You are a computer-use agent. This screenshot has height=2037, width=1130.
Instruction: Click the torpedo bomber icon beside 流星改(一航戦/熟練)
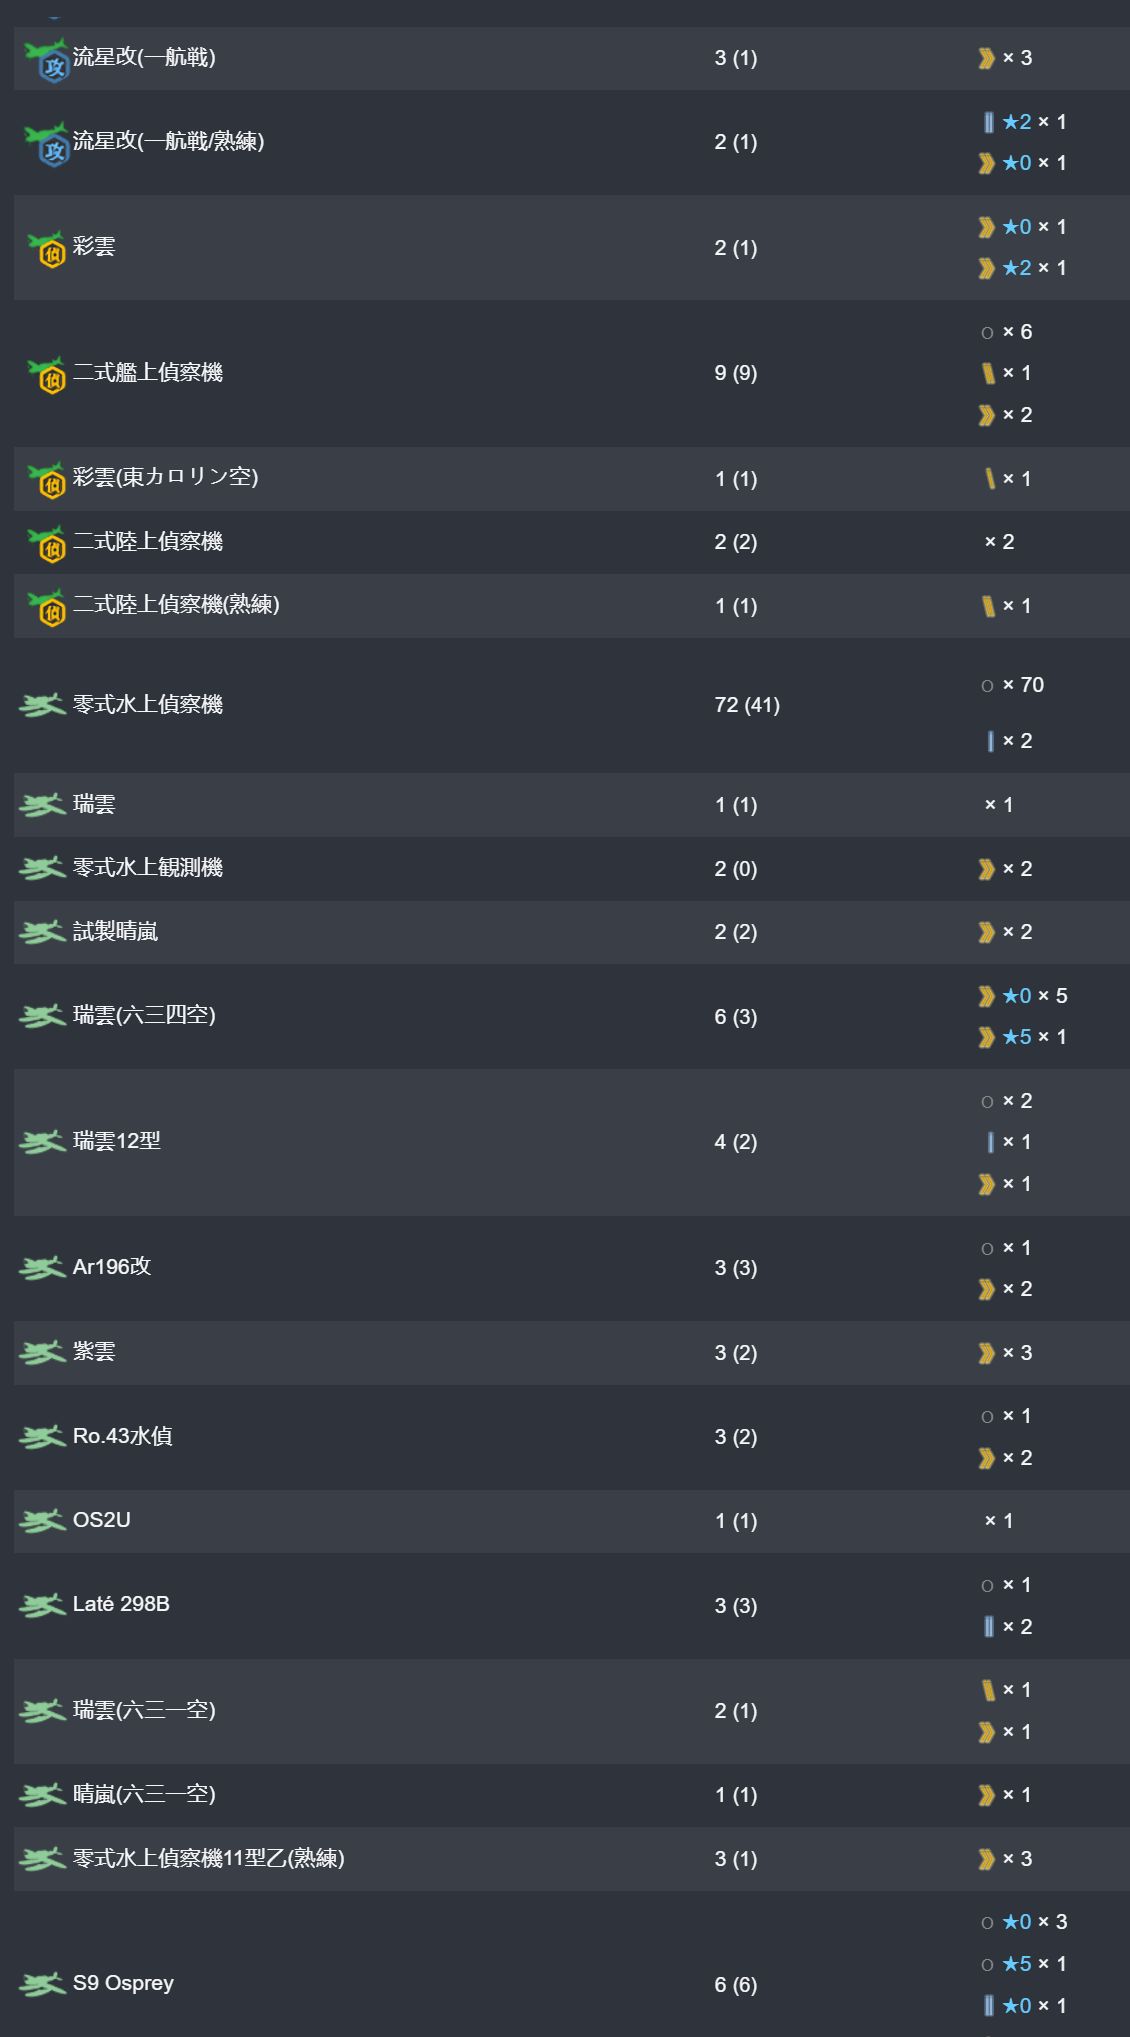pyautogui.click(x=46, y=143)
